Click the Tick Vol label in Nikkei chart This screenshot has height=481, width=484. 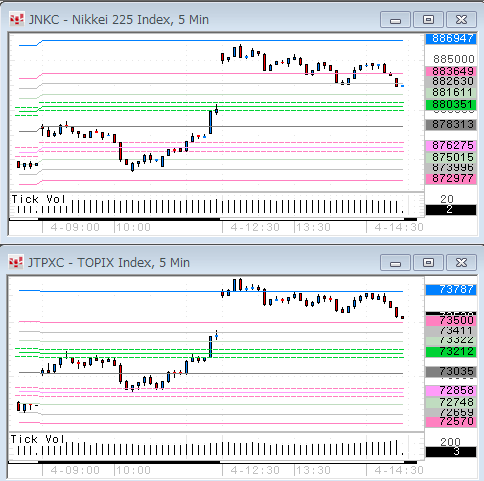(38, 199)
